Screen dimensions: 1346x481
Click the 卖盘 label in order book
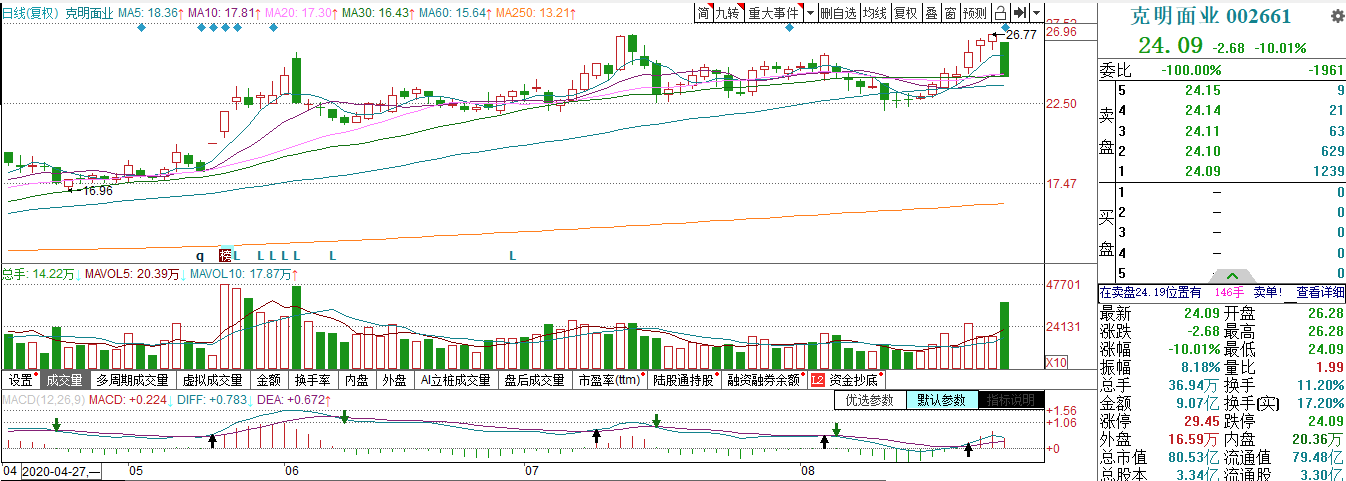(1107, 131)
